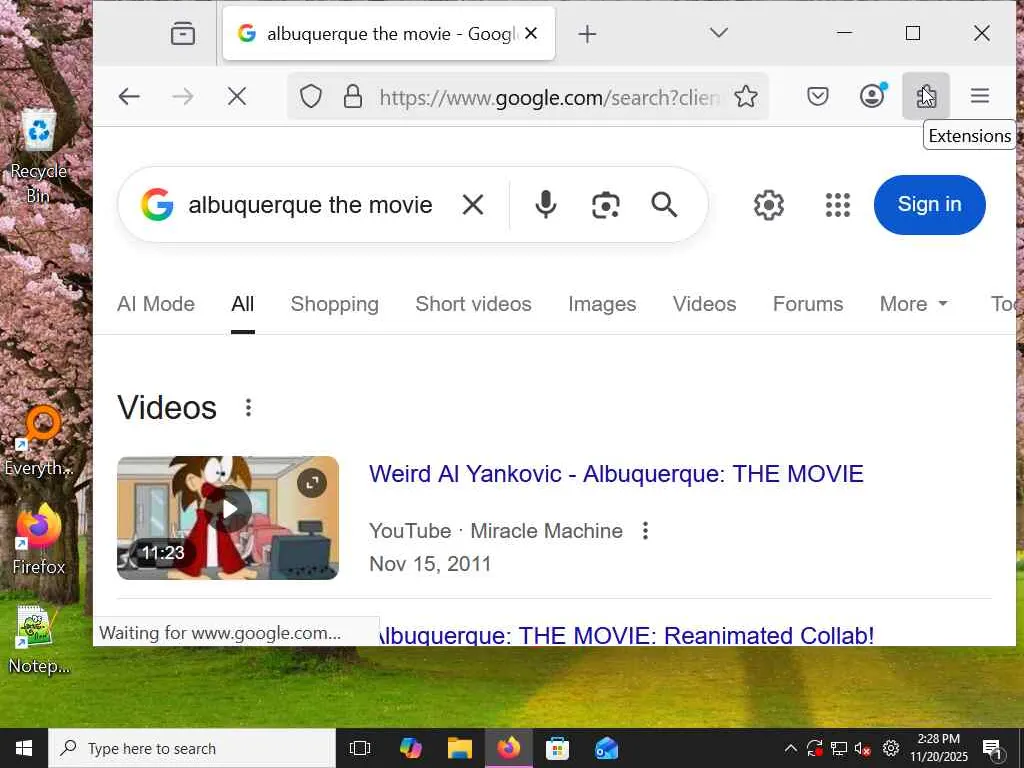The image size is (1024, 768).
Task: Open Recycle Bin desktop icon
Action: (x=39, y=155)
